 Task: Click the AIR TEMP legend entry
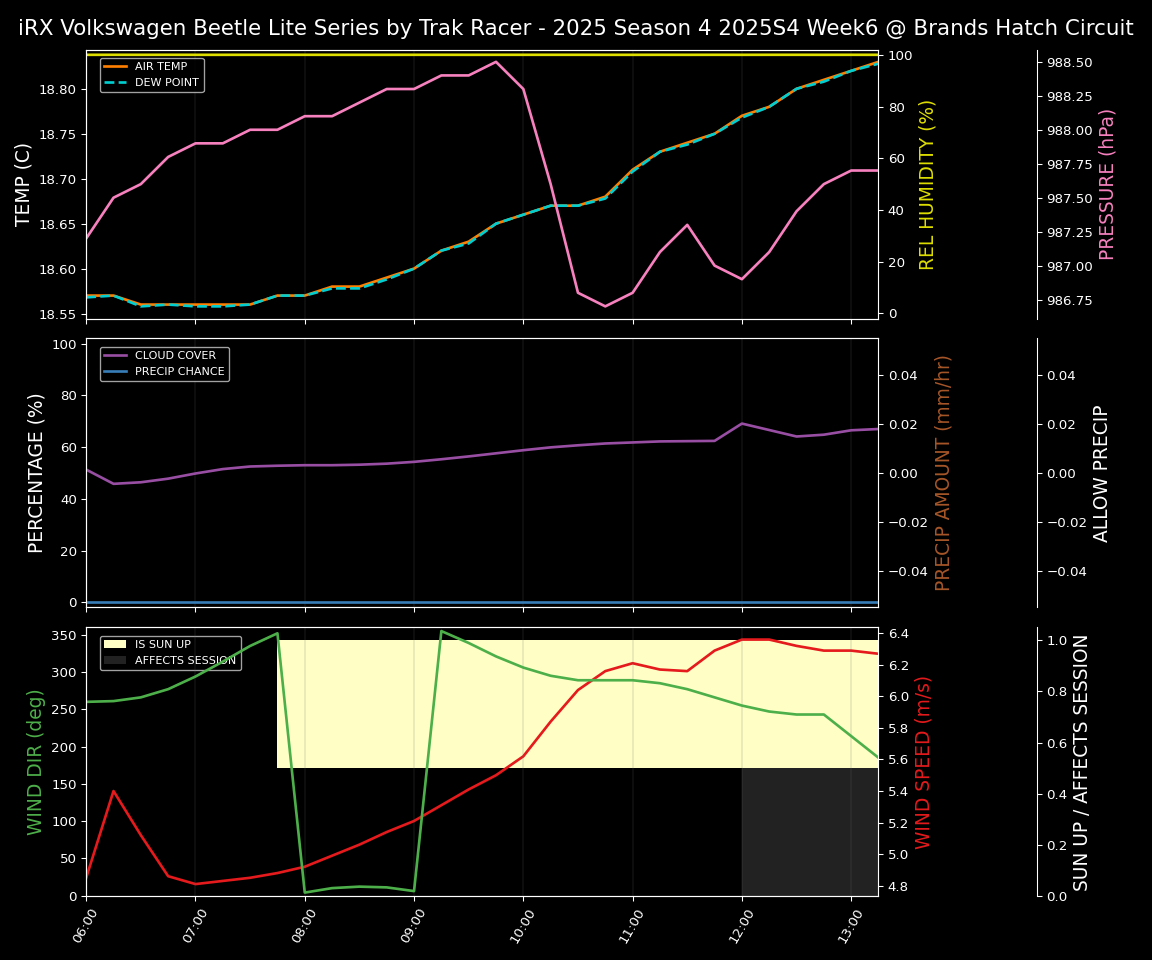(x=160, y=67)
